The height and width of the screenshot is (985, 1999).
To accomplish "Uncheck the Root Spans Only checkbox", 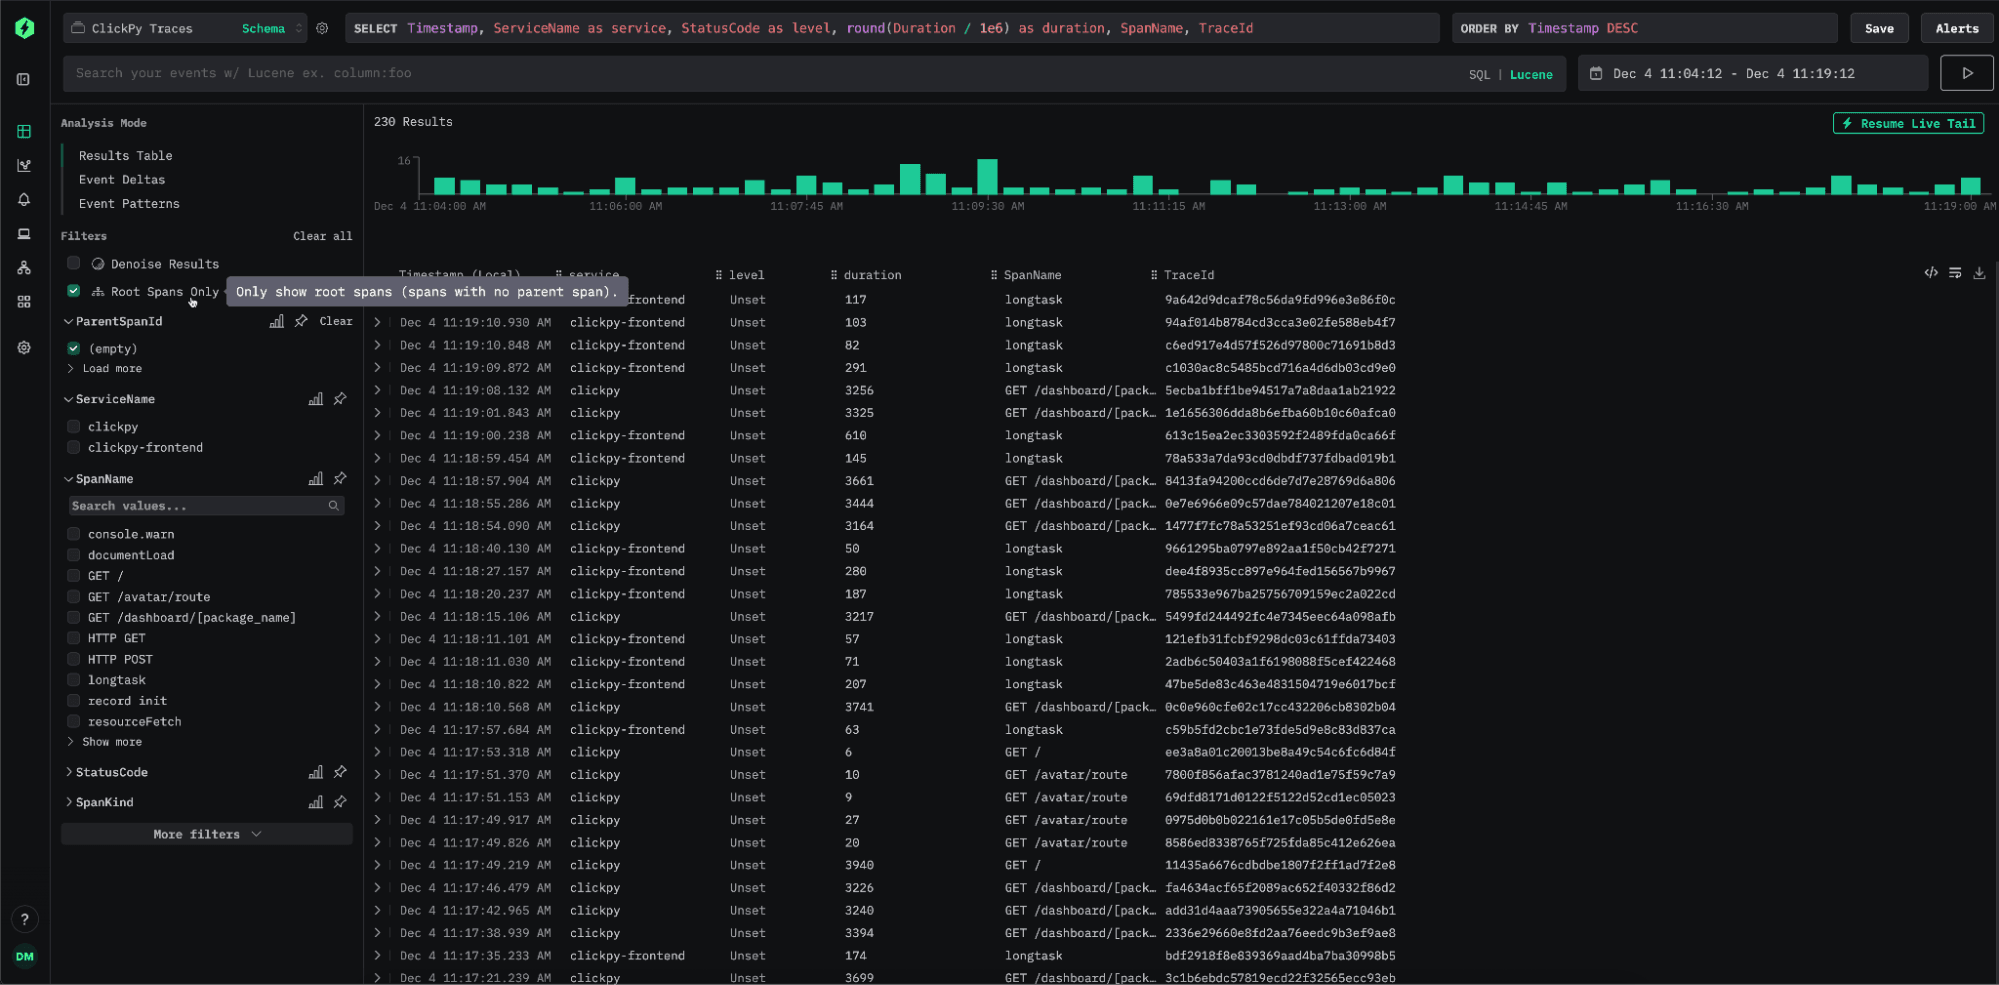I will coord(73,291).
